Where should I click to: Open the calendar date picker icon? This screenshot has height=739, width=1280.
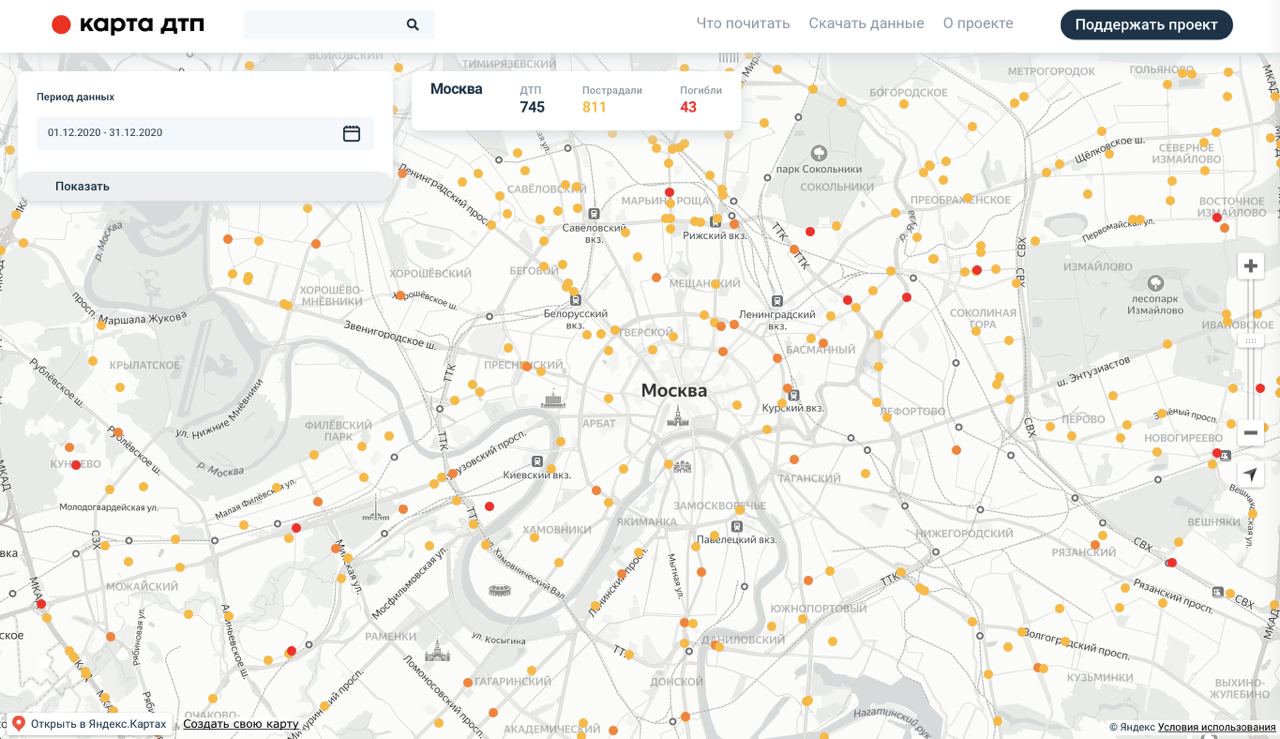coord(352,133)
